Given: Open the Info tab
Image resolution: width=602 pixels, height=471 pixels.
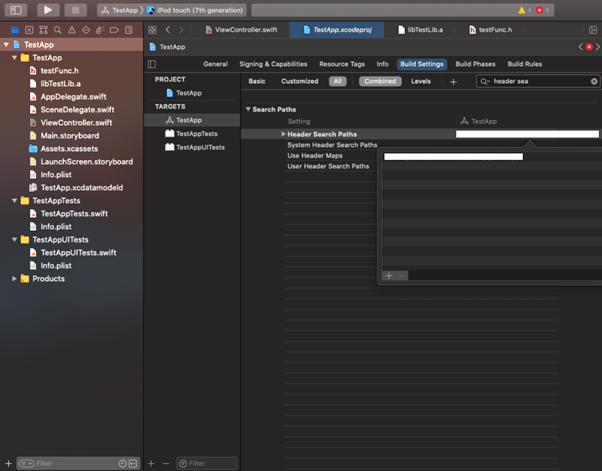Looking at the screenshot, I should [382, 64].
